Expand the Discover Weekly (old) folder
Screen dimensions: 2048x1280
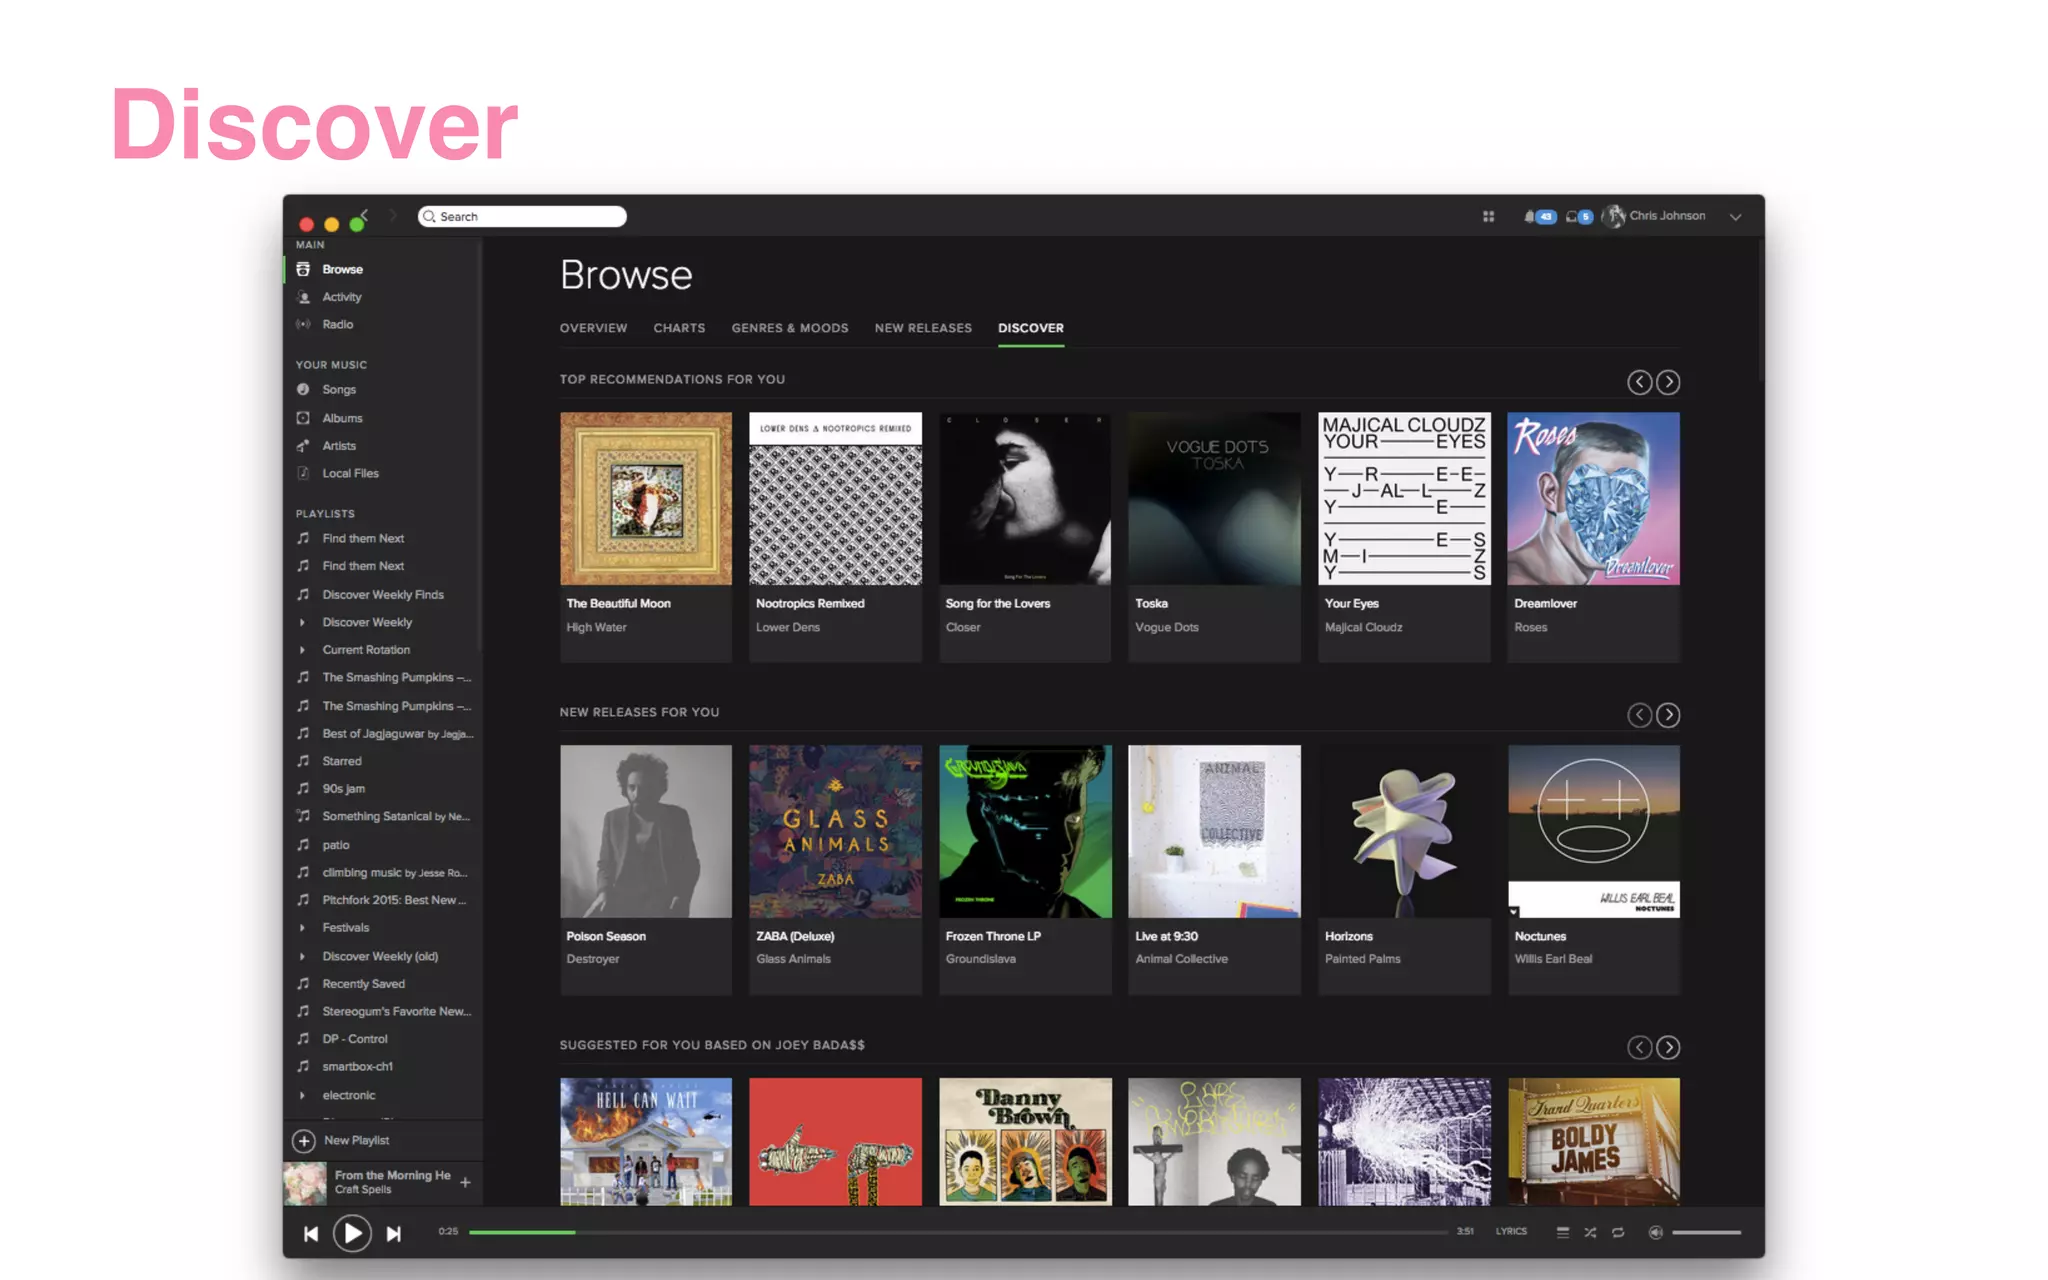pos(302,956)
